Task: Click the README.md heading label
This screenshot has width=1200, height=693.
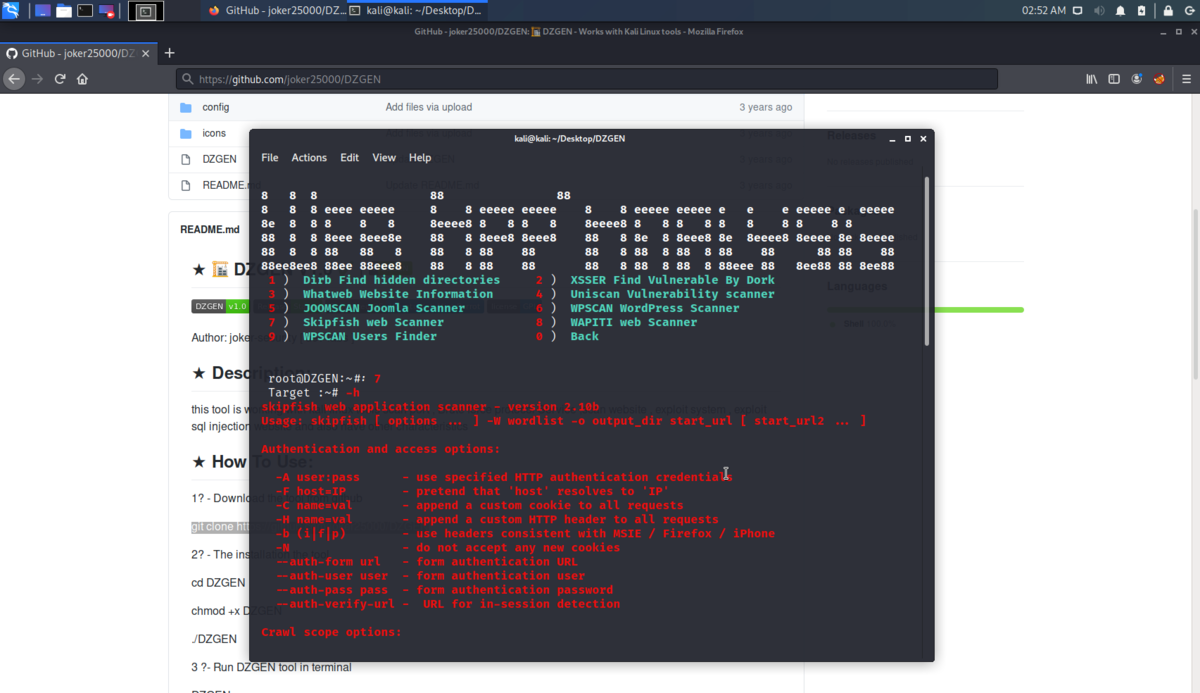Action: [210, 229]
